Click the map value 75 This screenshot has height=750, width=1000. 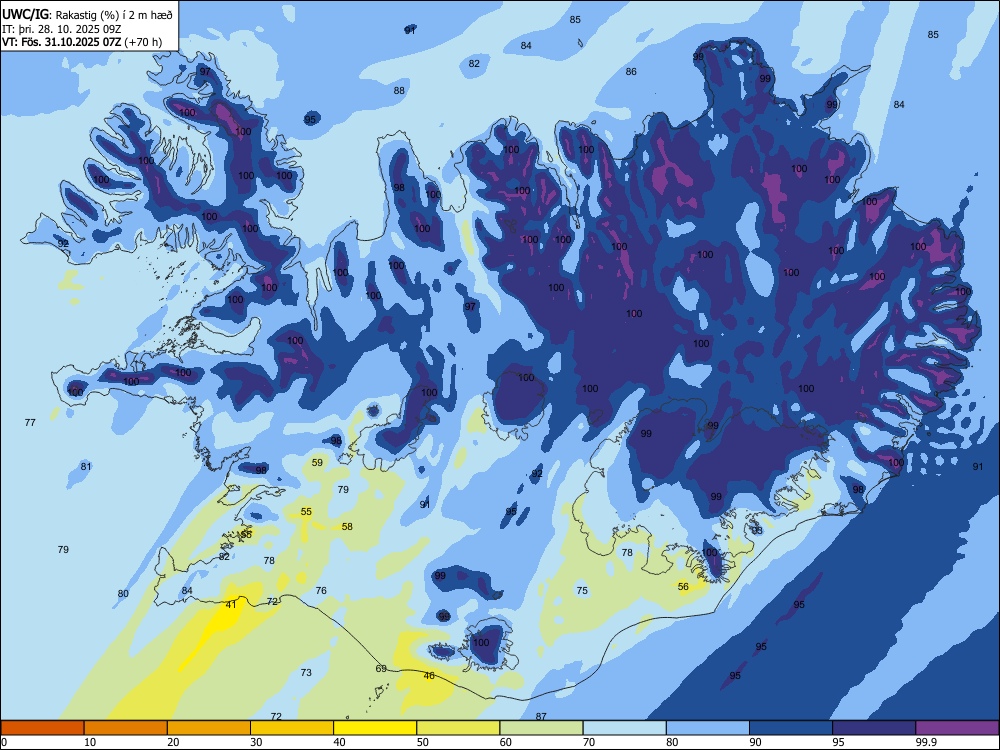tap(582, 591)
